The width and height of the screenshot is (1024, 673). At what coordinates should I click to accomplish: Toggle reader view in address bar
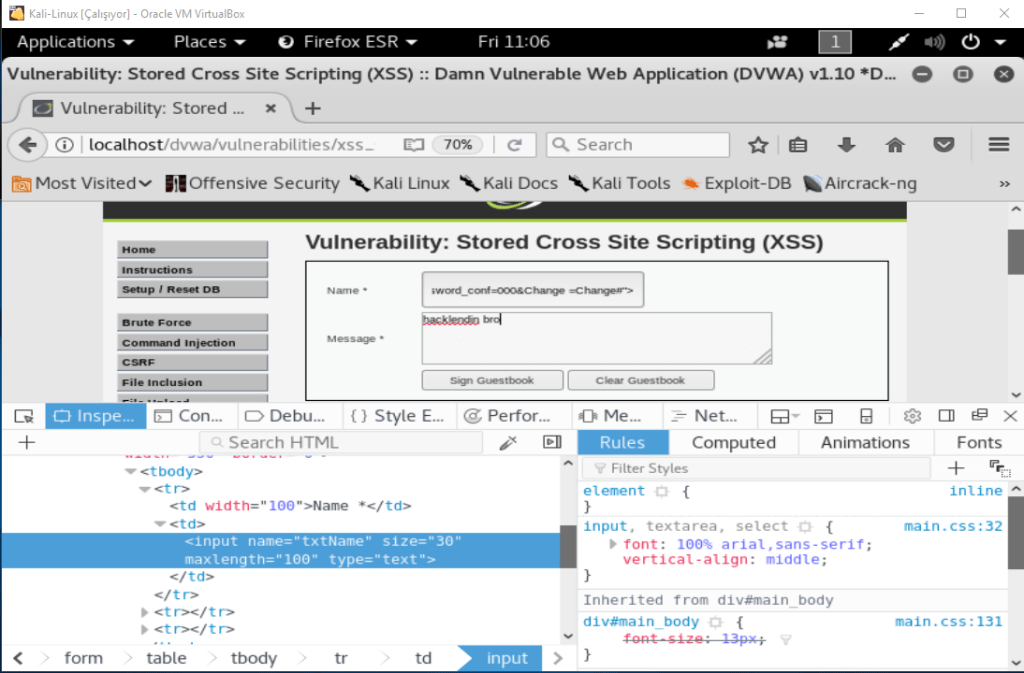(x=413, y=145)
